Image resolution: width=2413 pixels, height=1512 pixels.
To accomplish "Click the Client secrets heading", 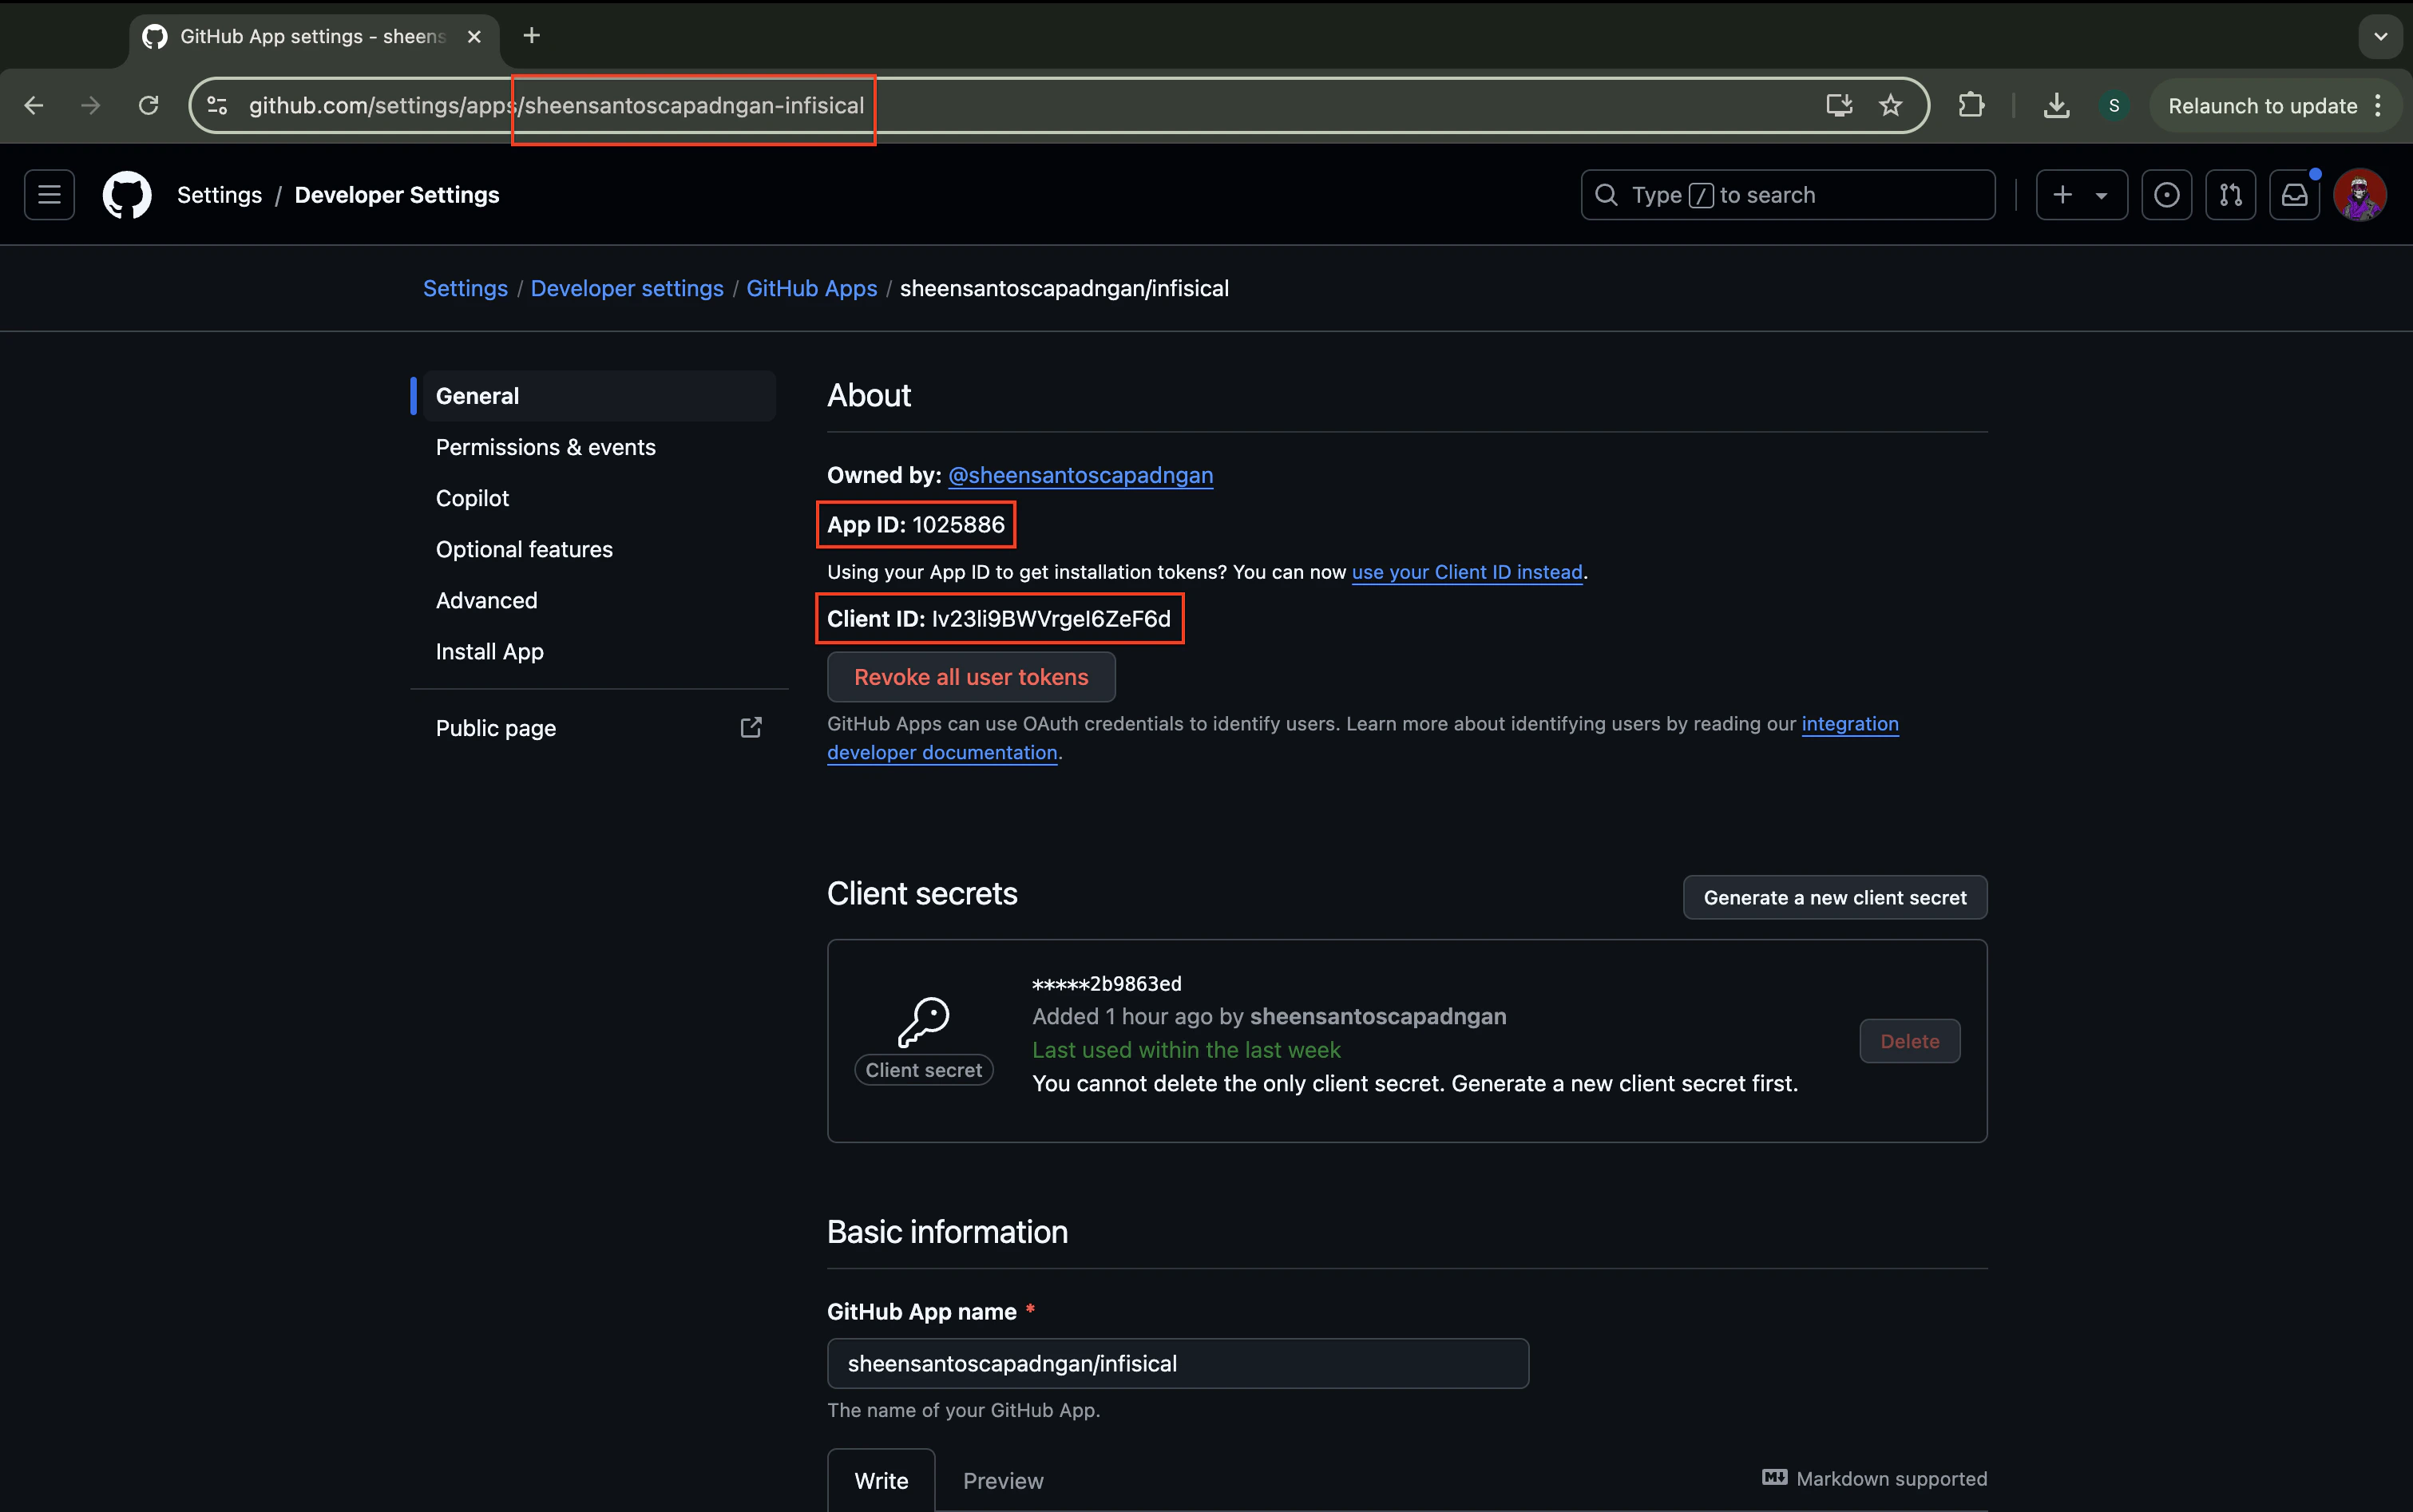I will pyautogui.click(x=922, y=893).
